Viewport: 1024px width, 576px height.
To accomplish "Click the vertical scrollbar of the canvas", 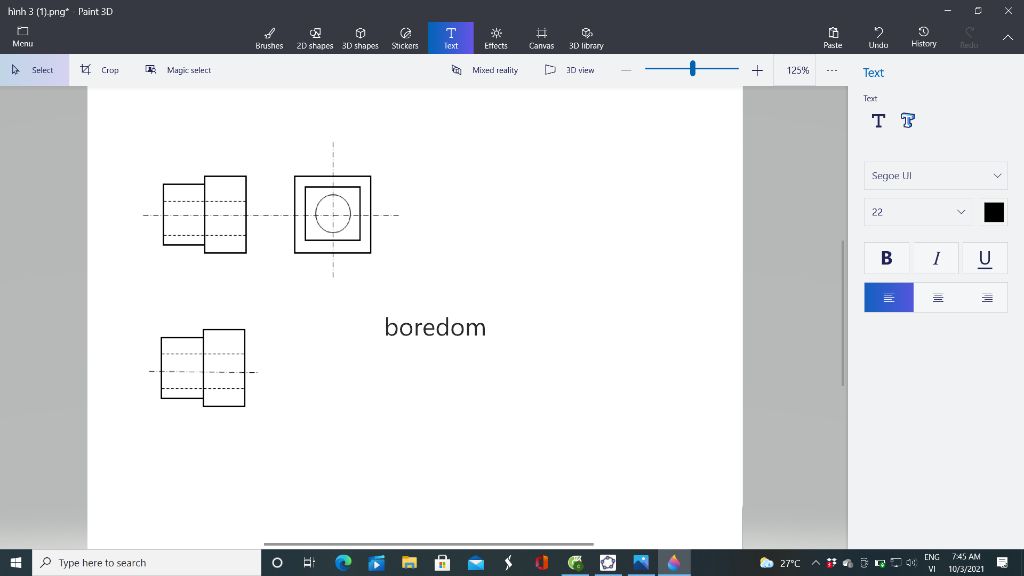I will [x=842, y=313].
